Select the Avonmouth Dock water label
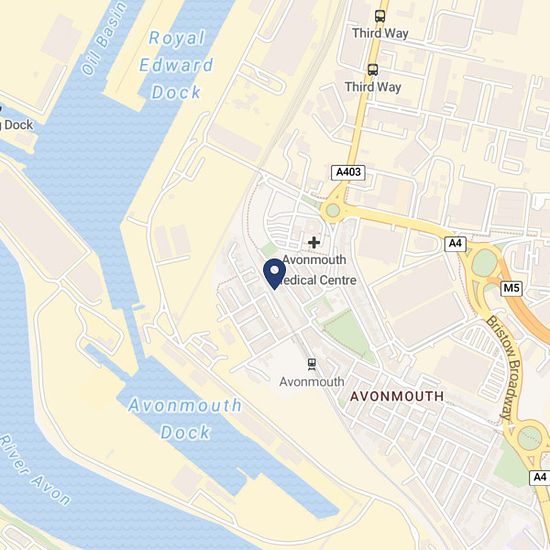Viewport: 550px width, 550px height. tap(185, 419)
